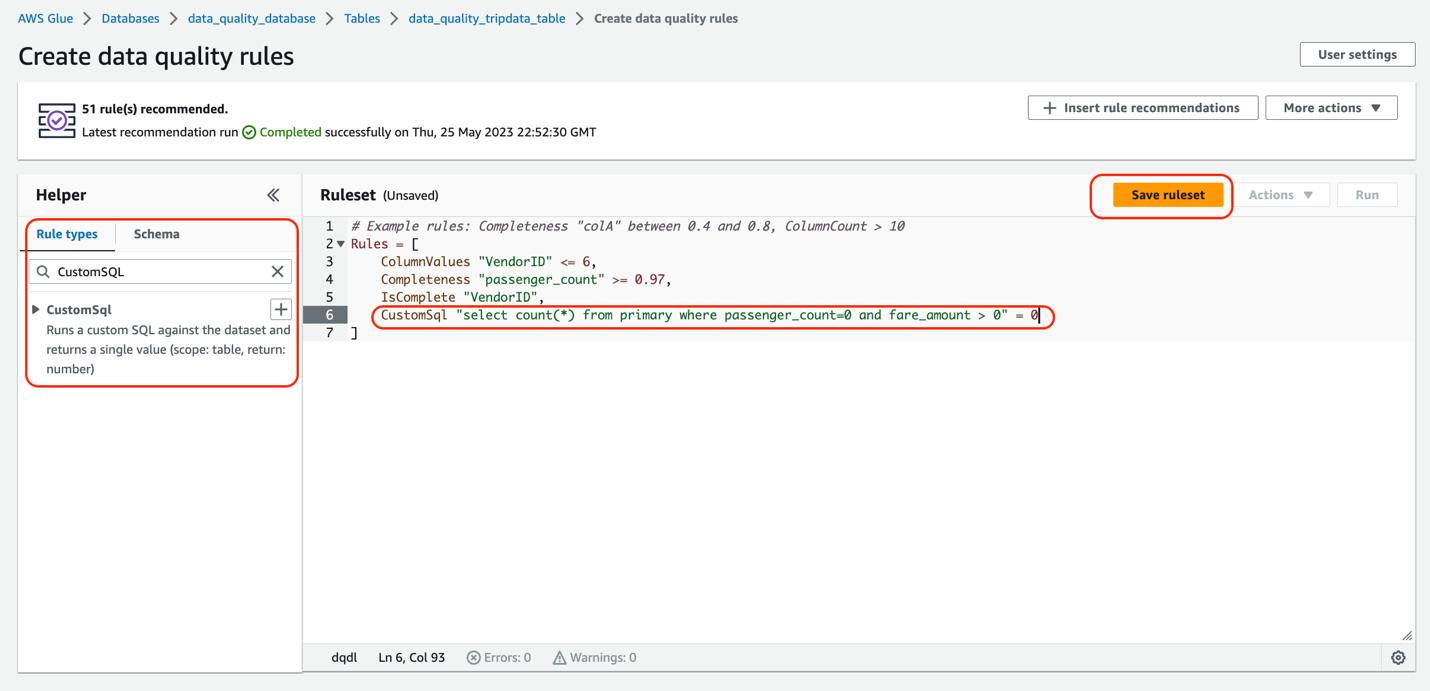This screenshot has height=691, width=1430.
Task: Click the IsComplete "VendorID" line
Action: pos(463,297)
